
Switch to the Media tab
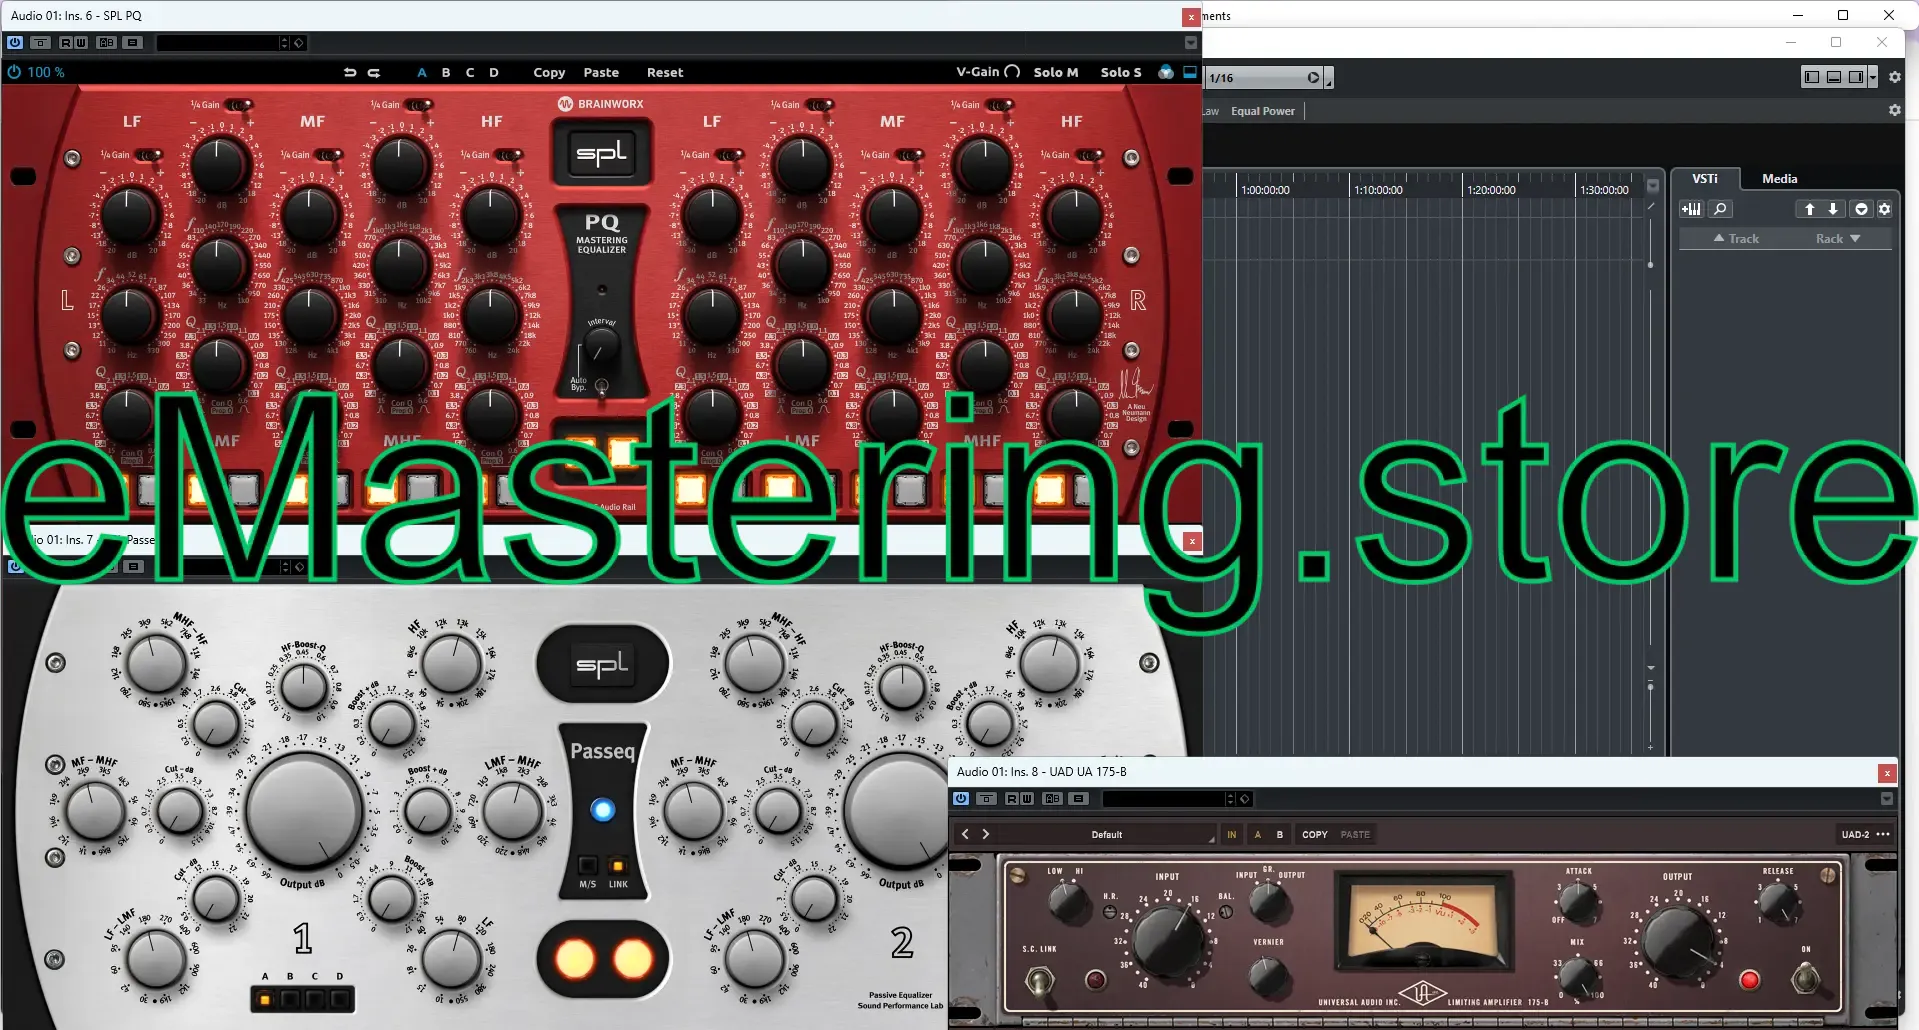1779,178
